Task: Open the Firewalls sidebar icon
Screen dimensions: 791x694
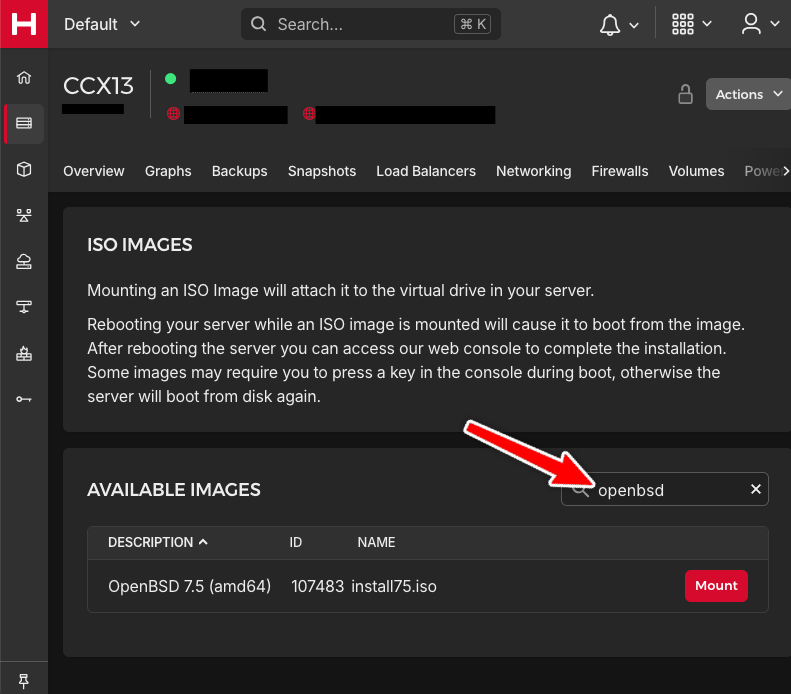Action: 24,354
